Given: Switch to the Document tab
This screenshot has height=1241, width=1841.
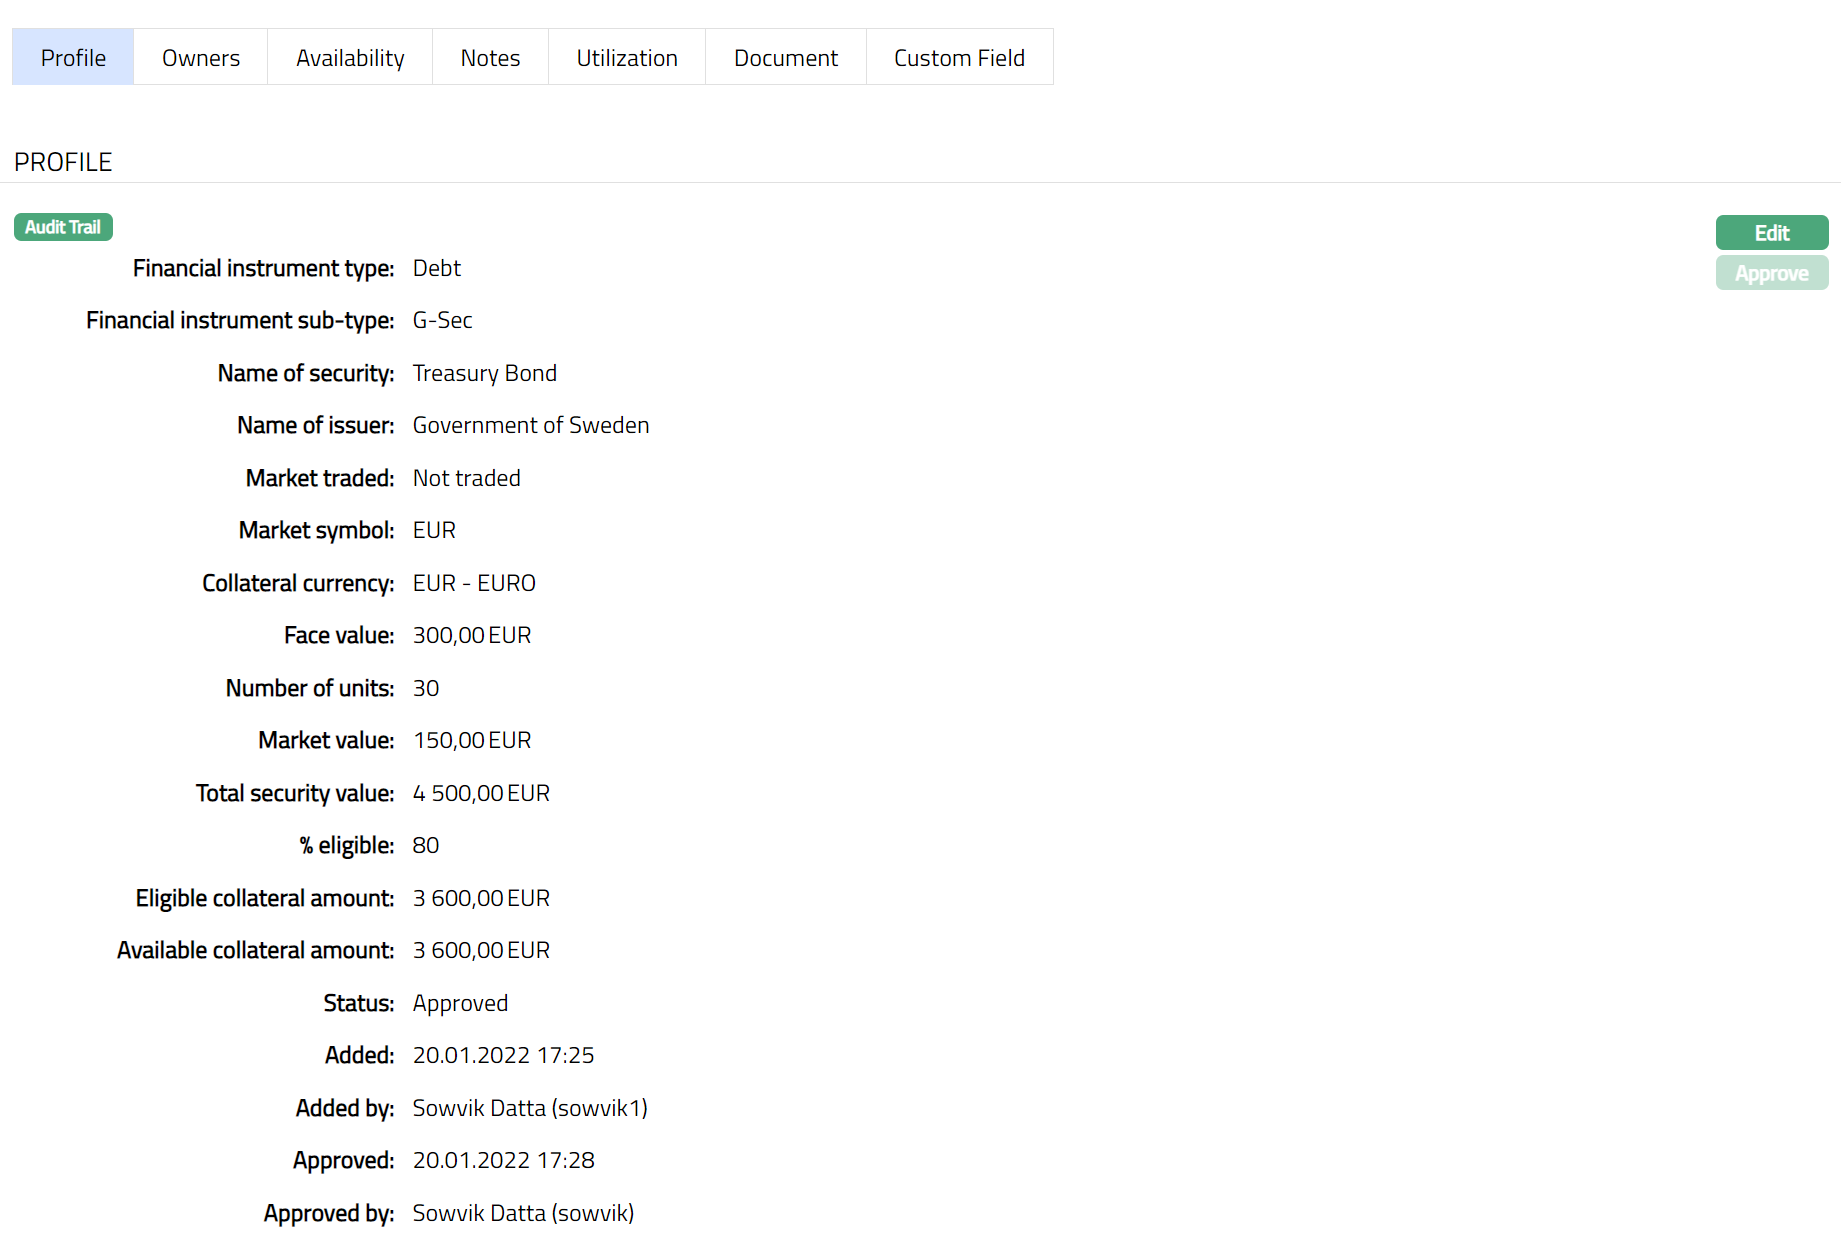Looking at the screenshot, I should [x=786, y=58].
